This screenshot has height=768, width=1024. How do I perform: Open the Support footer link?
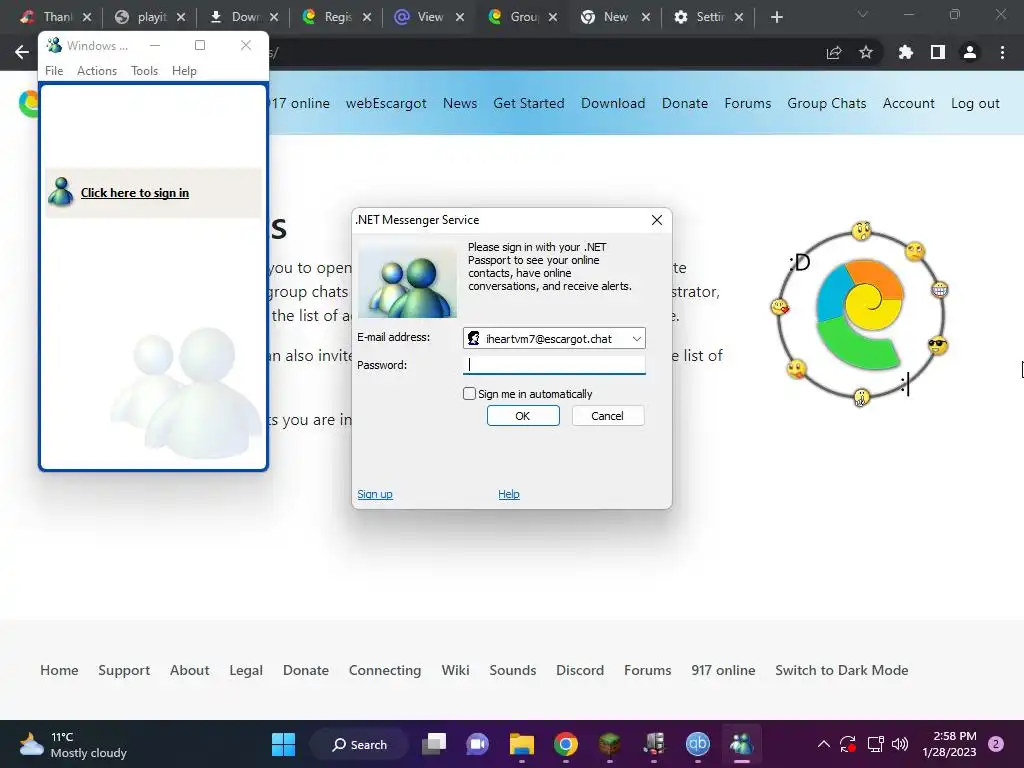[124, 670]
